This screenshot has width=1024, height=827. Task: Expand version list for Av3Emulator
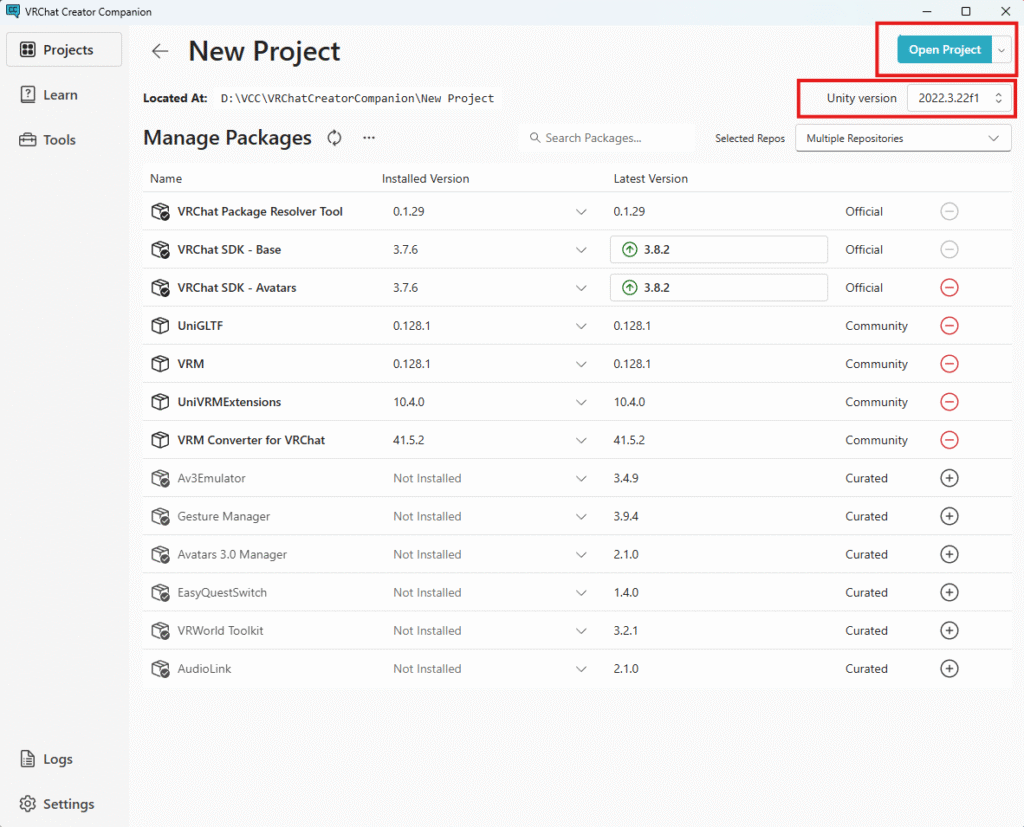point(581,478)
